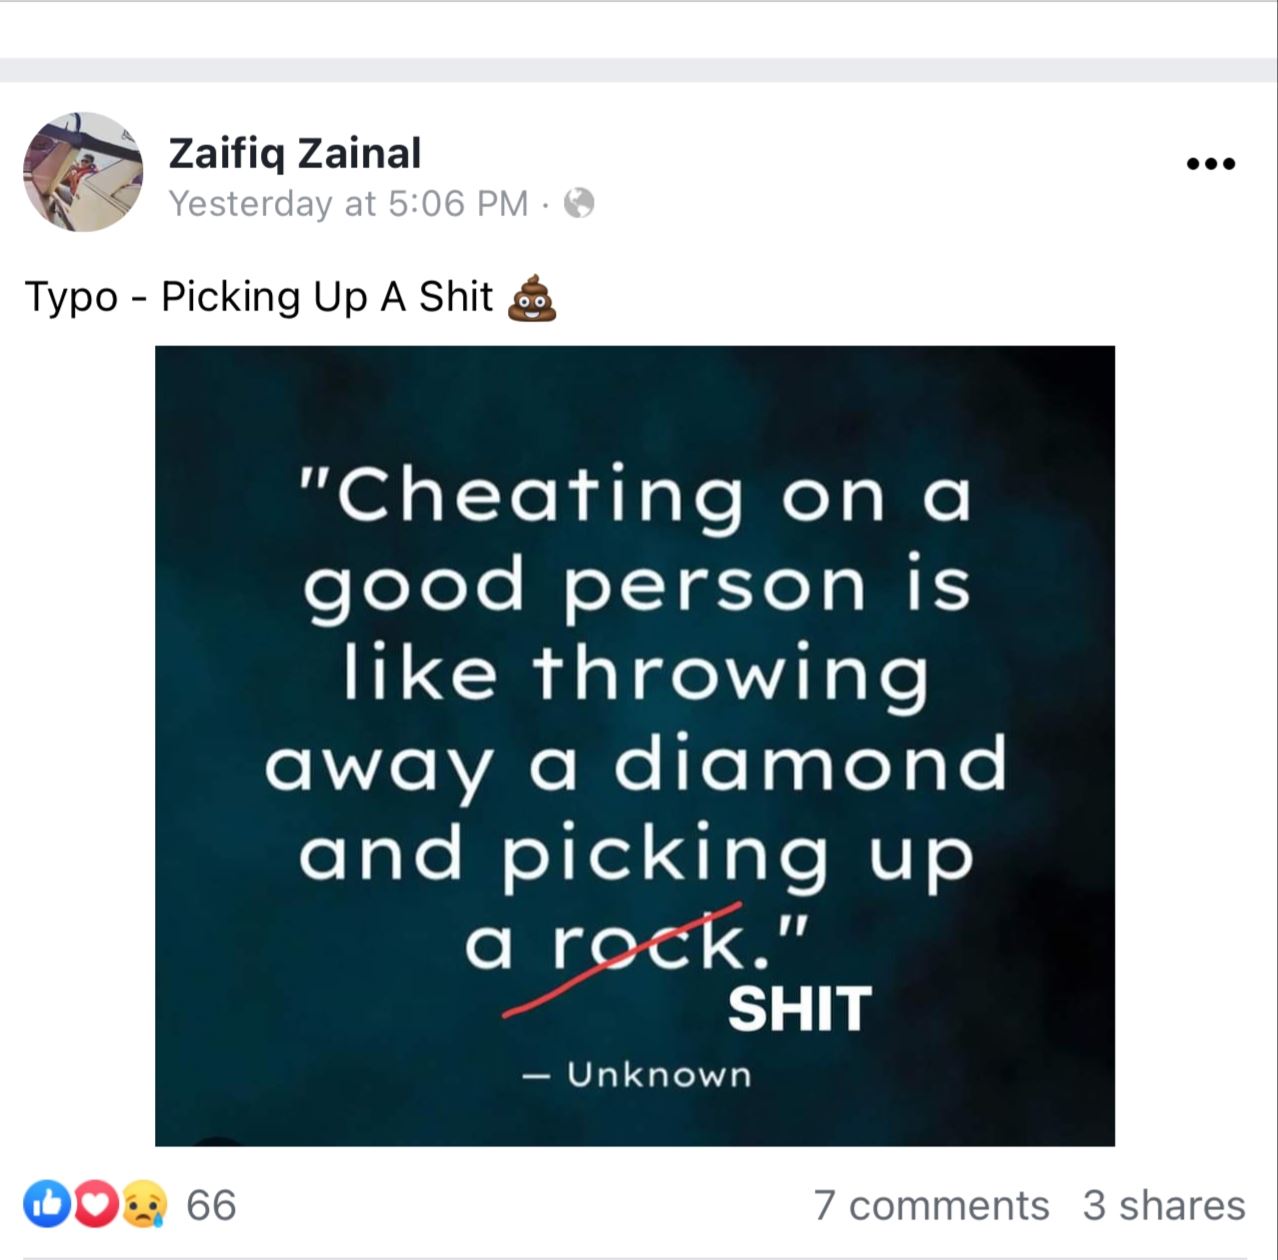
Task: View the 66 reactions count
Action: point(211,1205)
